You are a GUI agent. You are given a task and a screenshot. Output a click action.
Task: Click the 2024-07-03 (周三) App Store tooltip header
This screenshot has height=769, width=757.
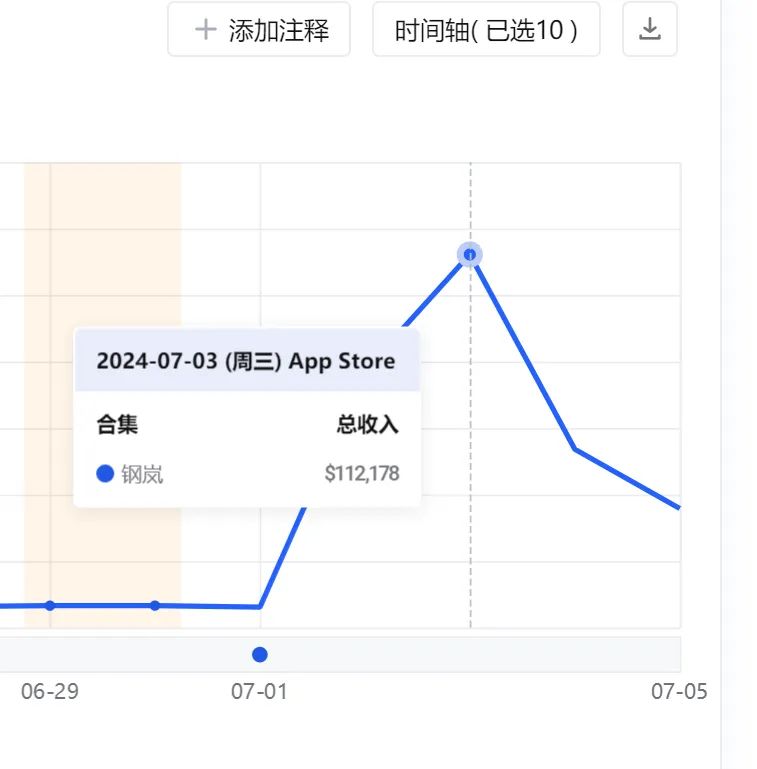tap(246, 361)
